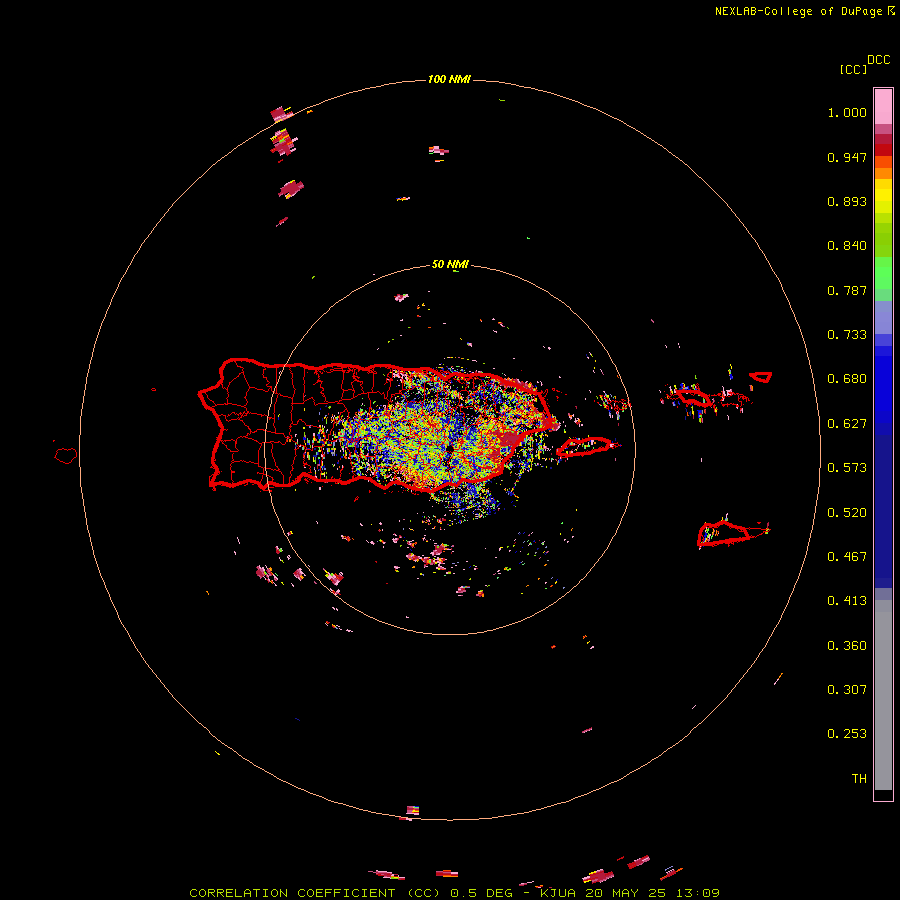
Task: Click the DCC product label above color bar
Action: (878, 60)
